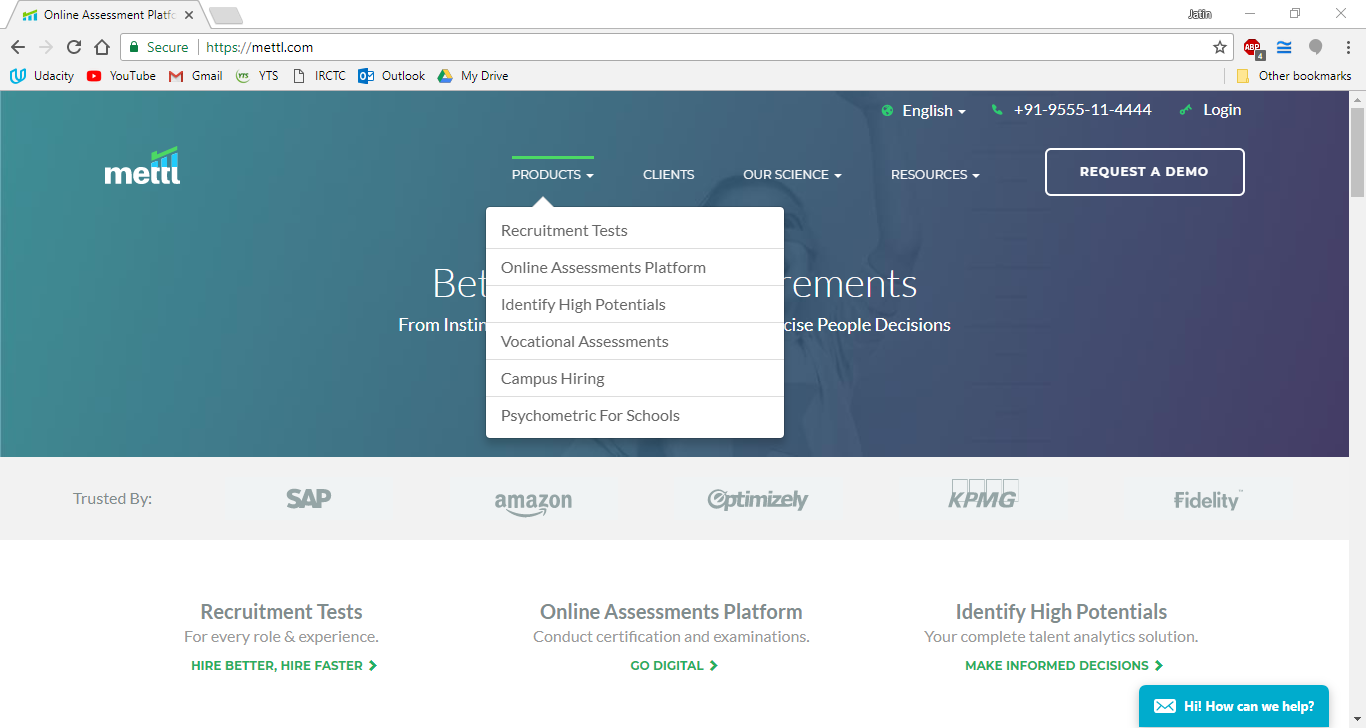Open the YTS bookmark
Viewport: 1366px width, 728px height.
[257, 76]
